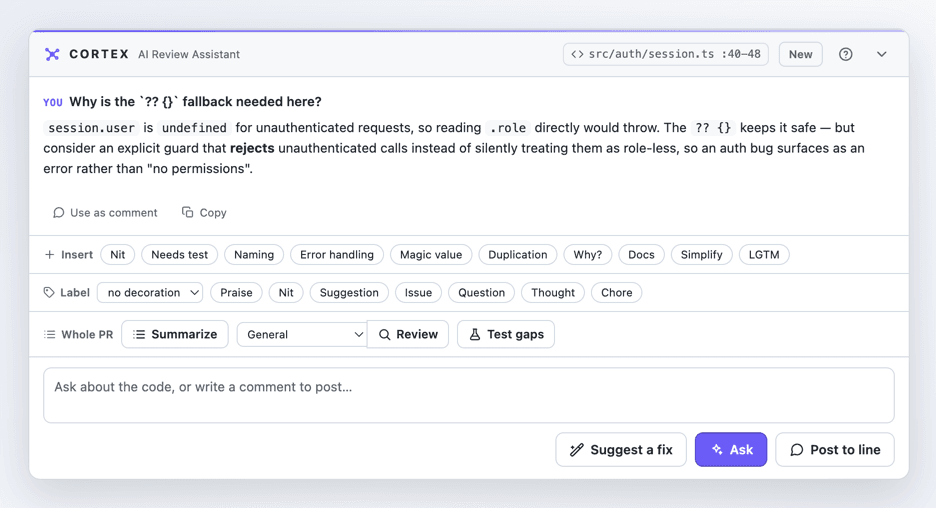Apply the Praise label
This screenshot has height=508, width=936.
pos(236,293)
